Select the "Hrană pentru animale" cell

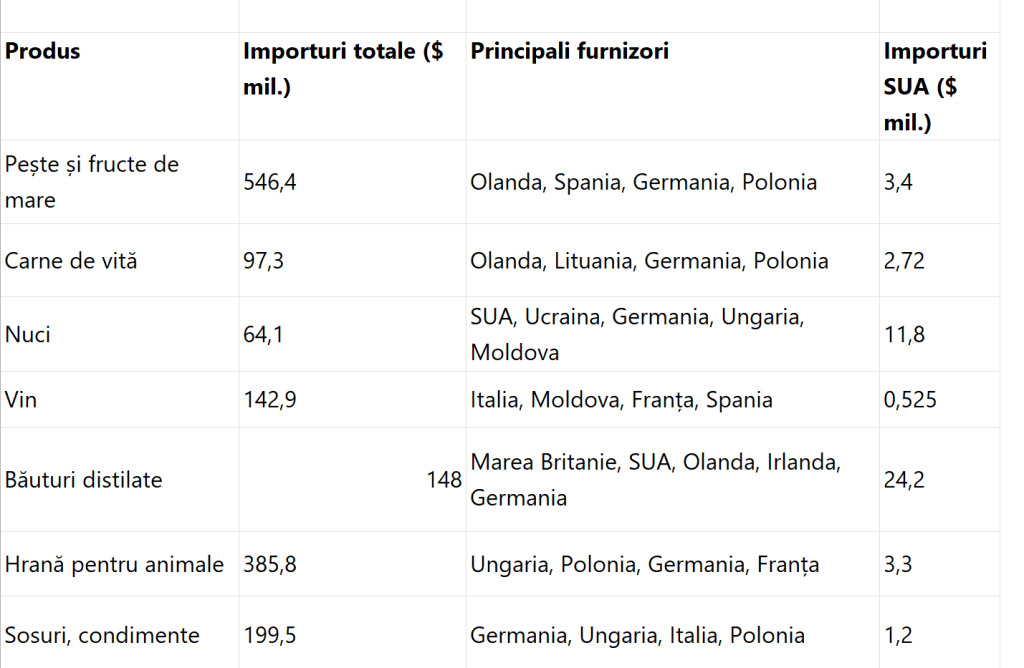[114, 565]
